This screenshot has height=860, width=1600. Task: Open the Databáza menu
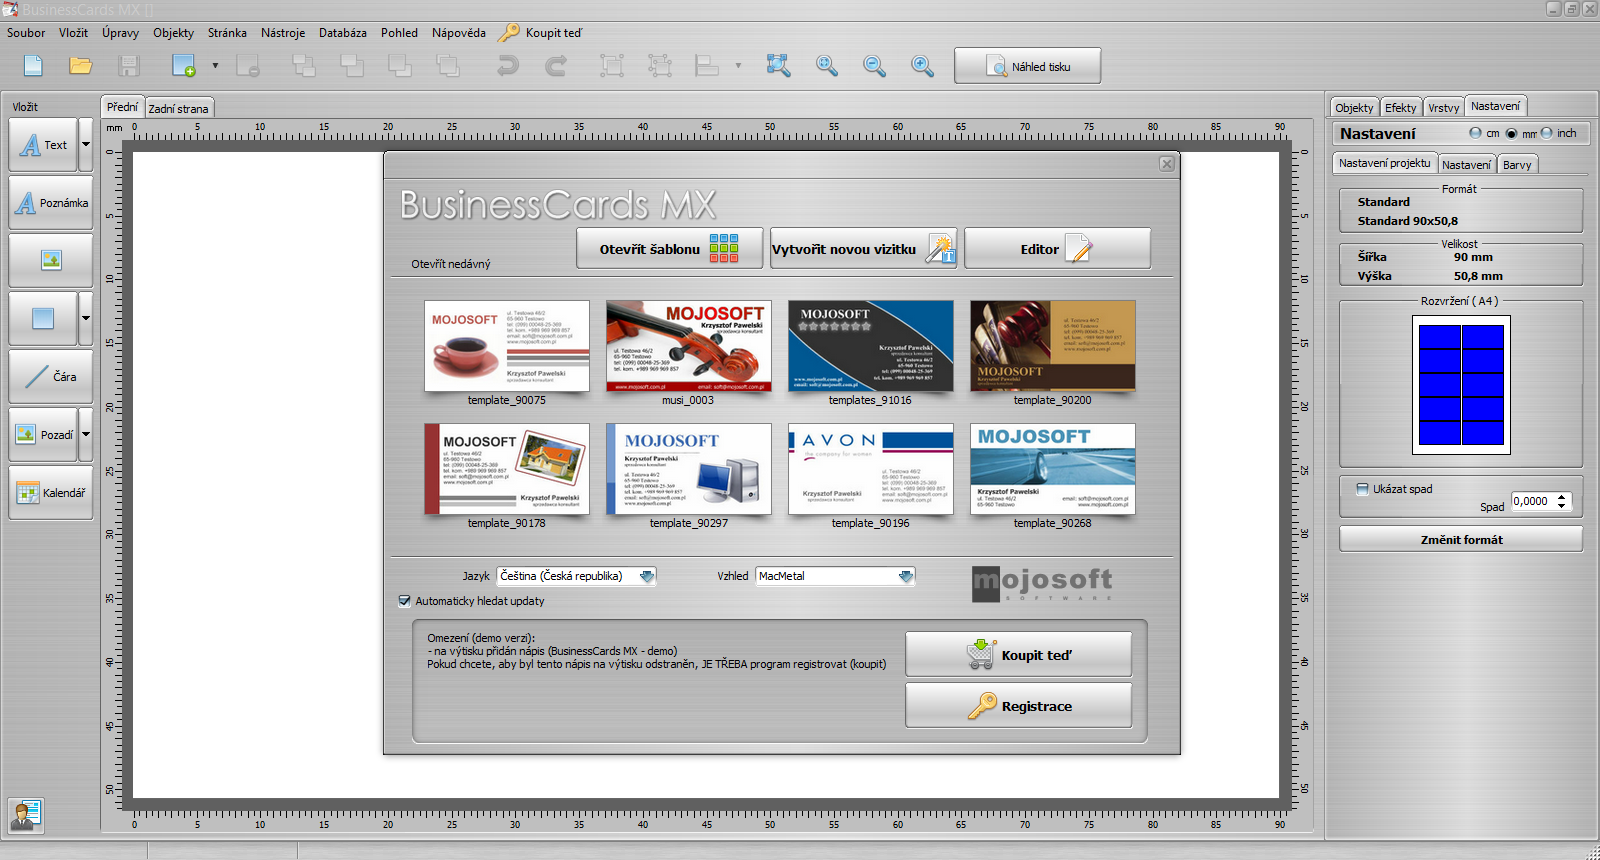click(x=342, y=33)
